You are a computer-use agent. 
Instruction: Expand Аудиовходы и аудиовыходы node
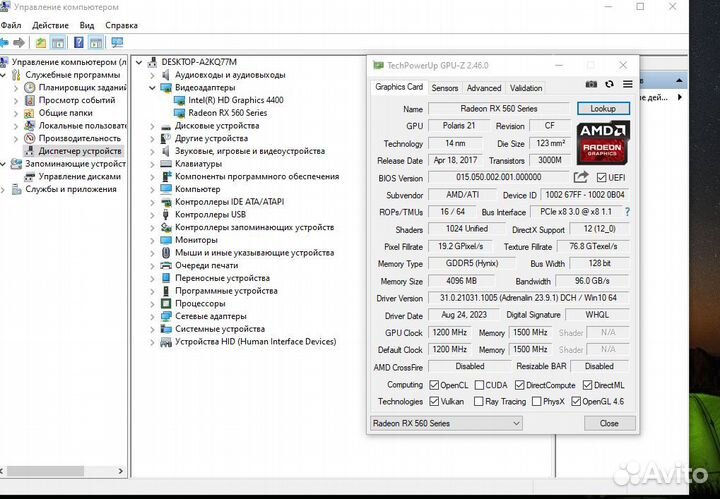point(152,75)
